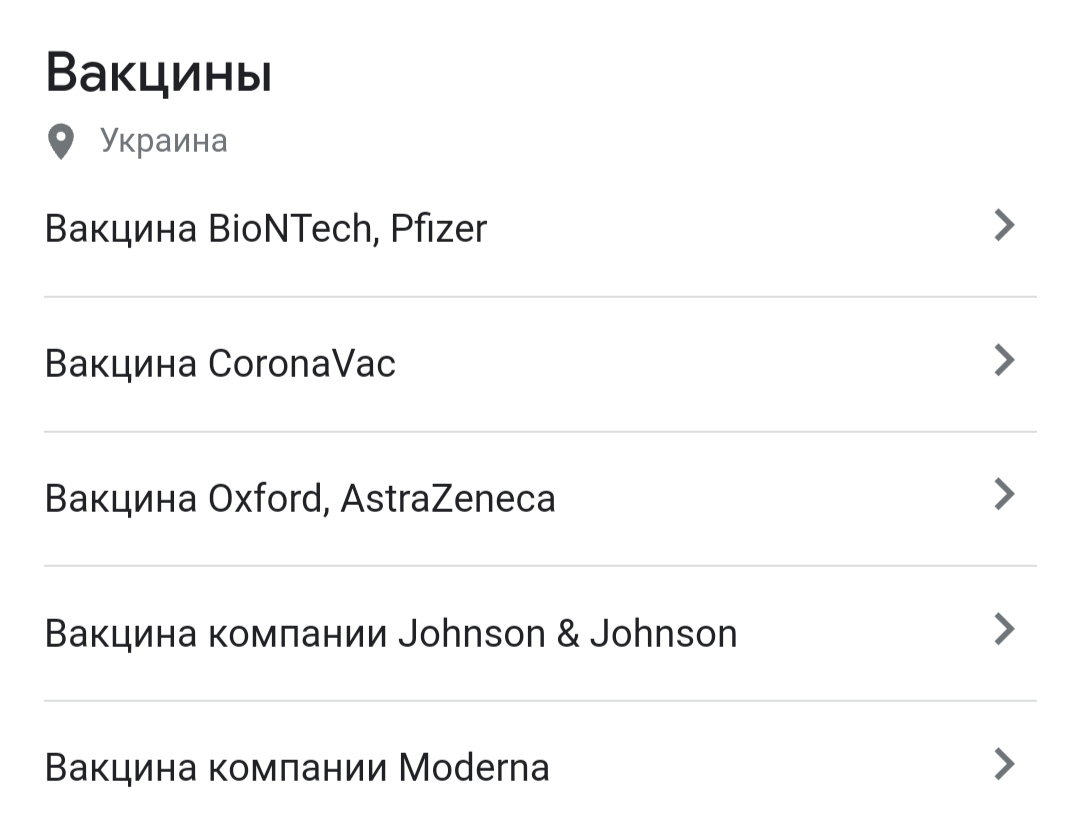Click the location pin icon beside Украина
Image resolution: width=1080 pixels, height=824 pixels.
[61, 141]
